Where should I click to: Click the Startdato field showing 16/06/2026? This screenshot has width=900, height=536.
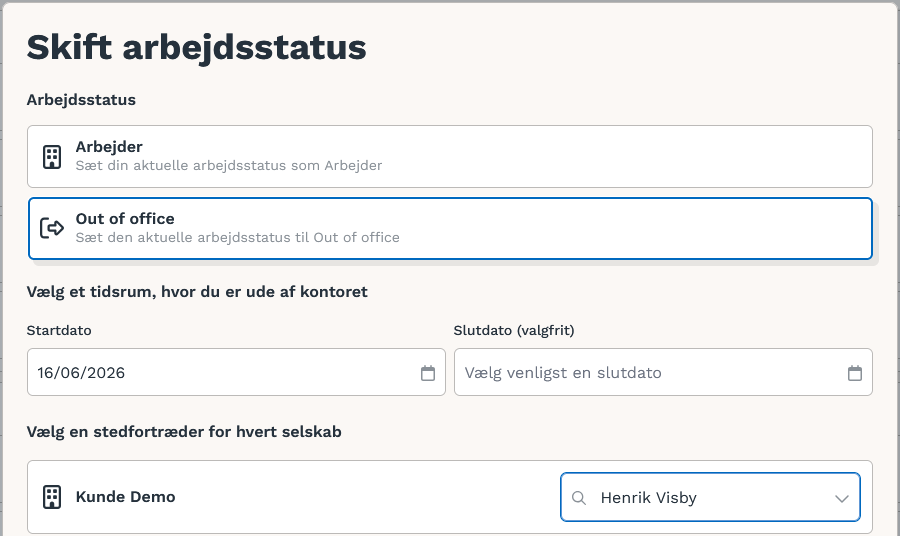pyautogui.click(x=236, y=372)
